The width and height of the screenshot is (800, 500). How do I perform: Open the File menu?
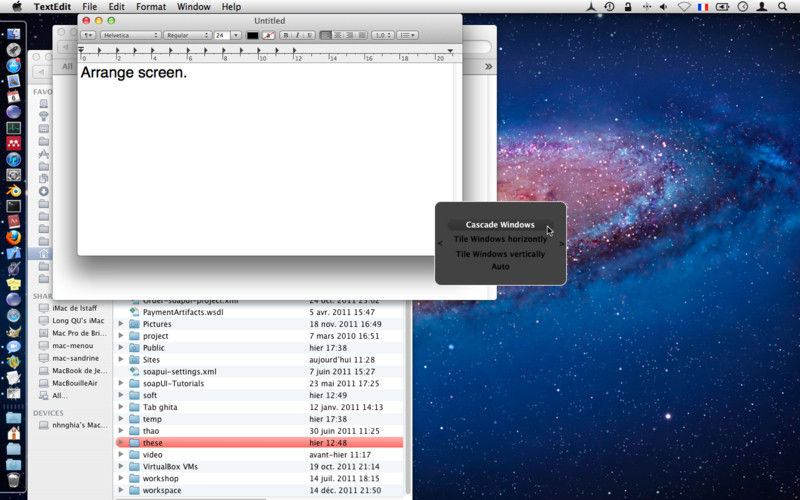pyautogui.click(x=89, y=7)
